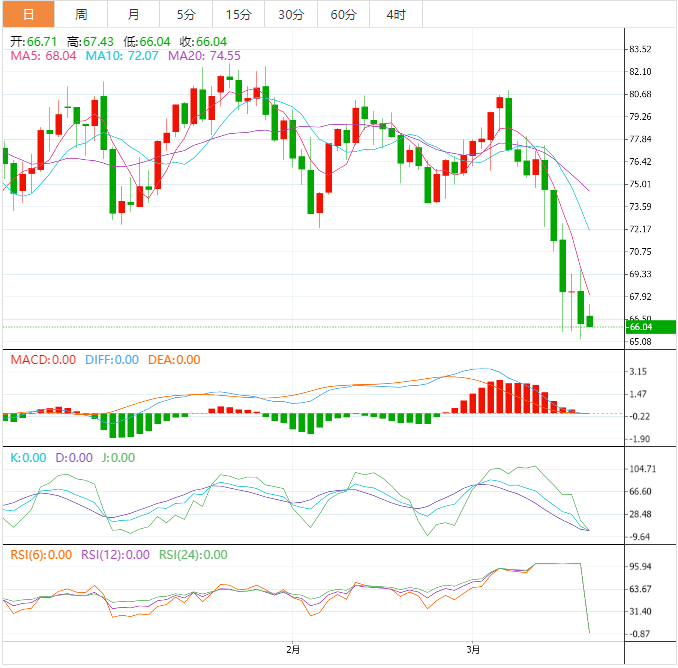Switch to the 月 monthly tab
The height and width of the screenshot is (668, 678).
pos(134,14)
